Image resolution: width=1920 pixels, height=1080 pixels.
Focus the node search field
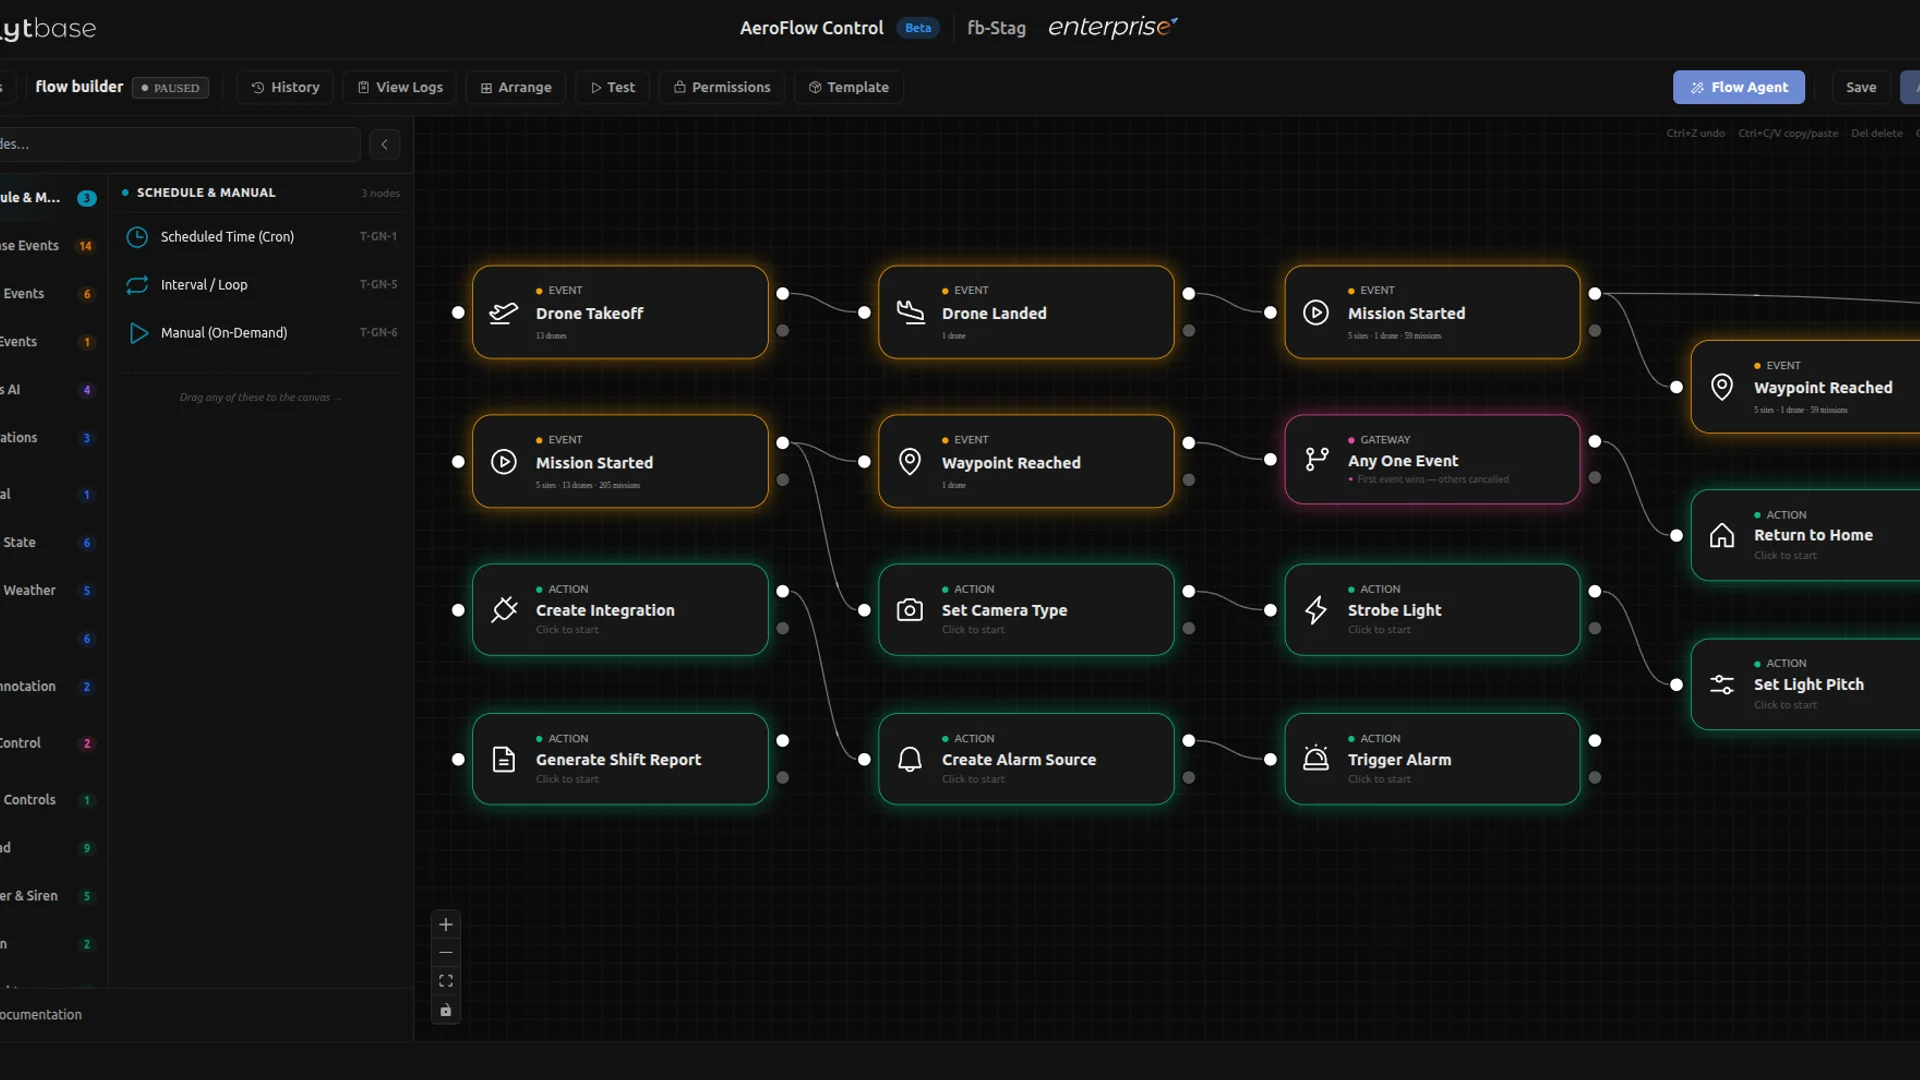[x=178, y=144]
